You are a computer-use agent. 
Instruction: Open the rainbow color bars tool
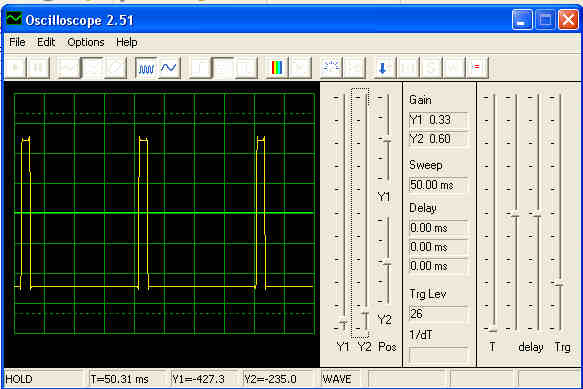coord(277,68)
